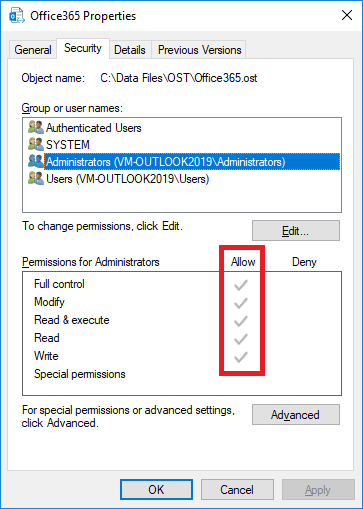Switch to the General tab
Screen dimensions: 363x509
point(33,50)
